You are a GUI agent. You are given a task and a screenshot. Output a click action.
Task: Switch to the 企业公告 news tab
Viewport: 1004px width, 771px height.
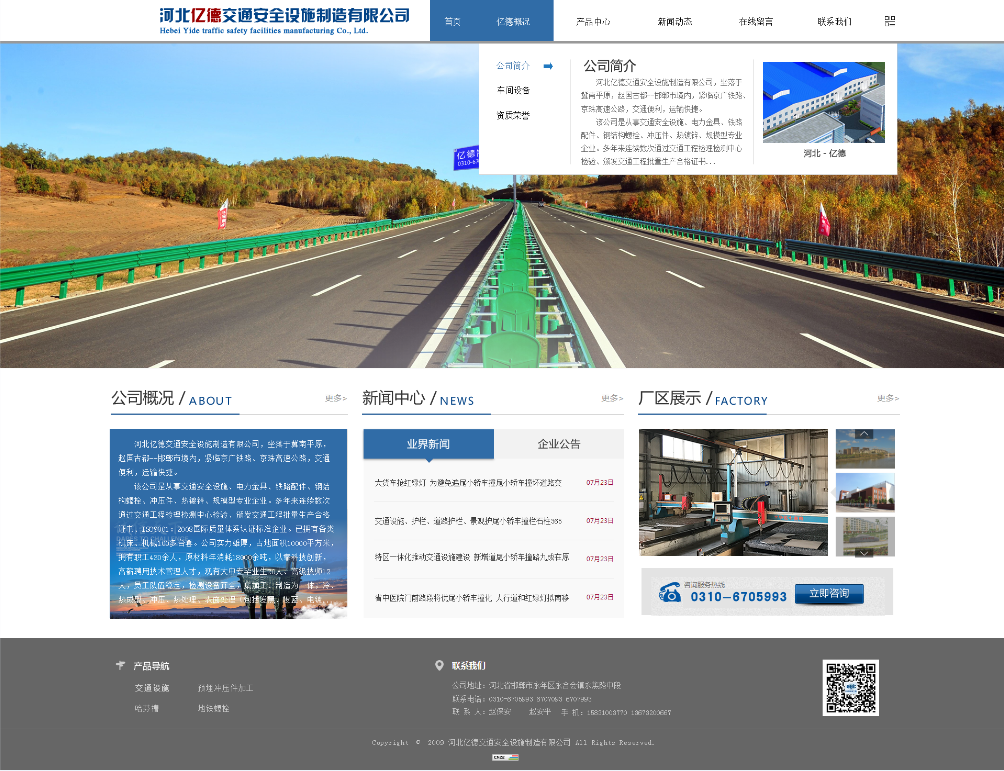558,444
